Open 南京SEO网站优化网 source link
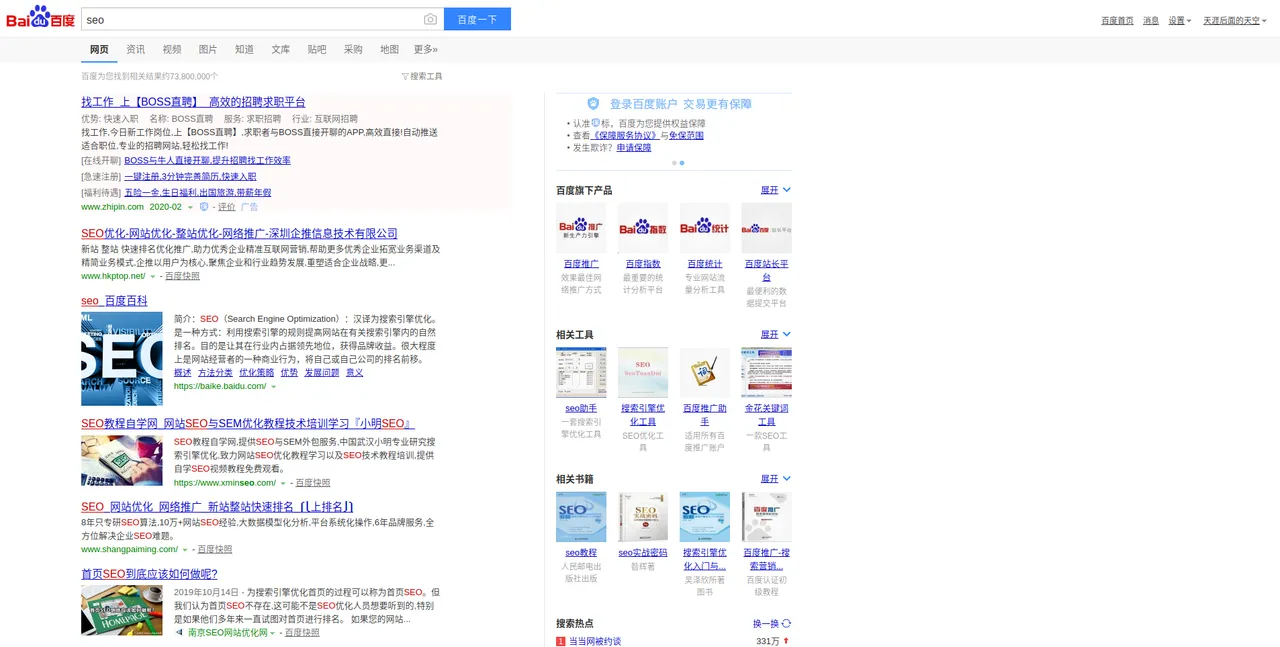This screenshot has width=1280, height=647. [x=228, y=633]
